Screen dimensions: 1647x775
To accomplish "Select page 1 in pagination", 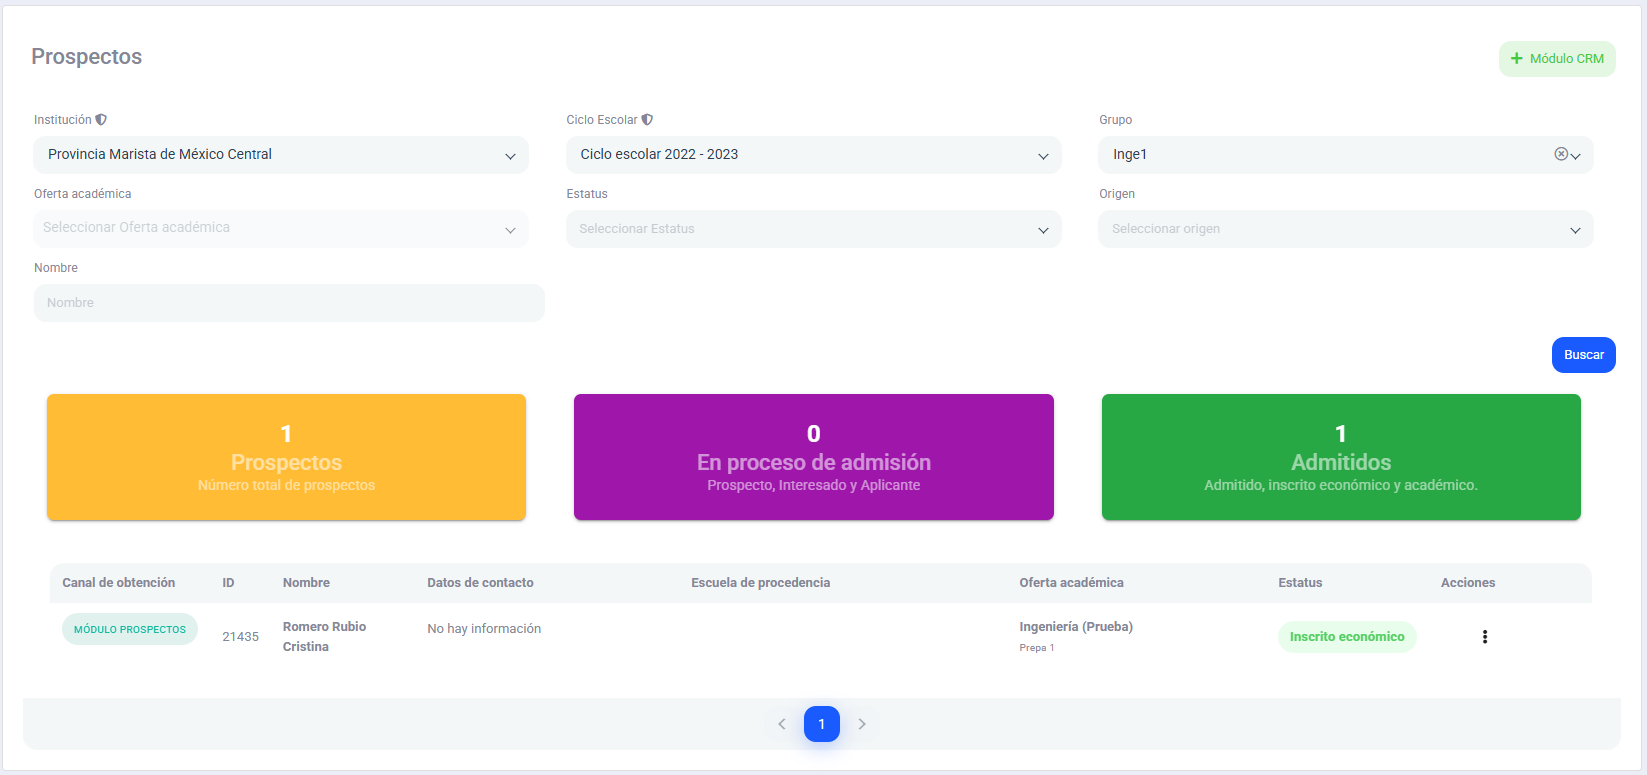I will pyautogui.click(x=821, y=724).
